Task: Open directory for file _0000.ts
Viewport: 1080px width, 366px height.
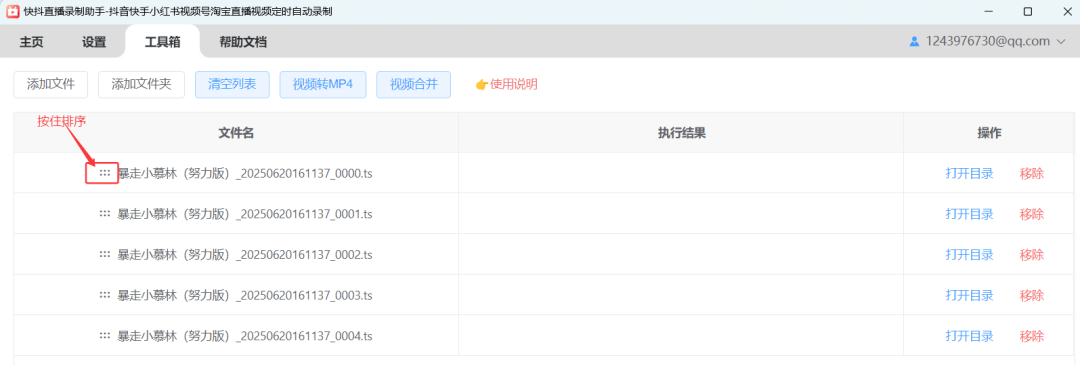Action: point(969,173)
